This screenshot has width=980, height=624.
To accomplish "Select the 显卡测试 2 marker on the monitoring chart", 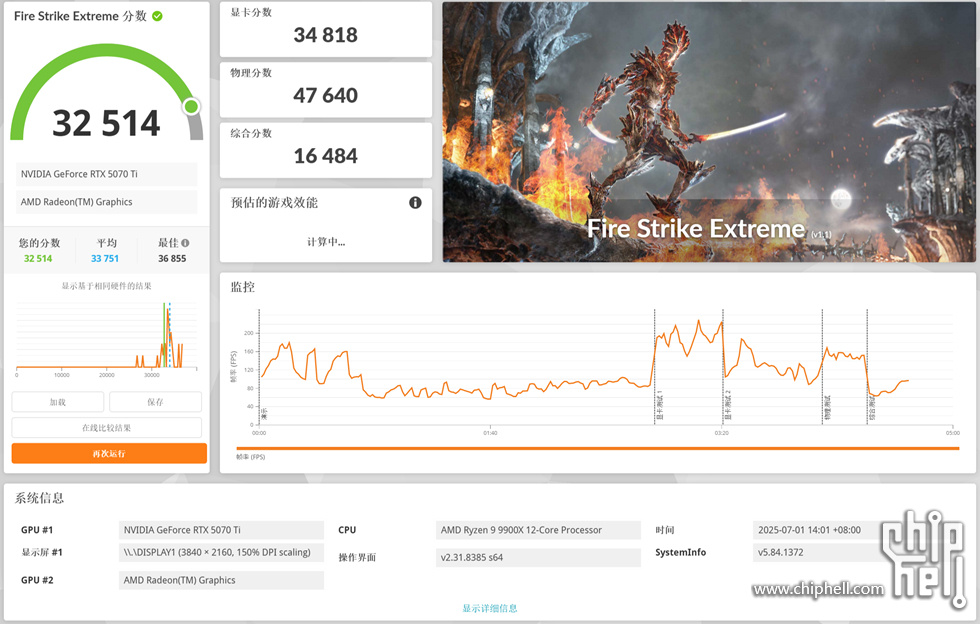I will 728,406.
